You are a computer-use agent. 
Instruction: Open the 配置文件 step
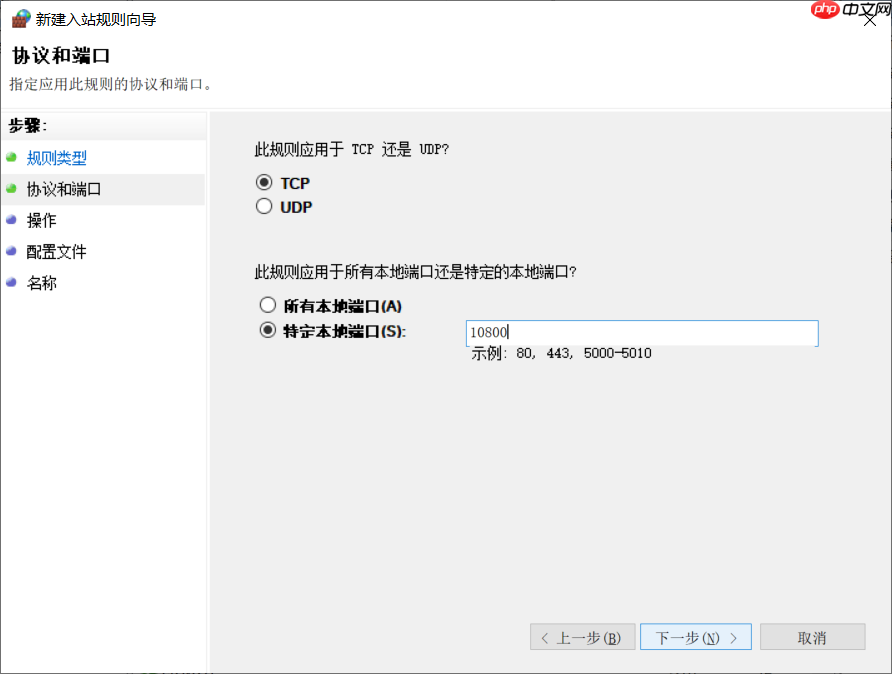(x=55, y=251)
